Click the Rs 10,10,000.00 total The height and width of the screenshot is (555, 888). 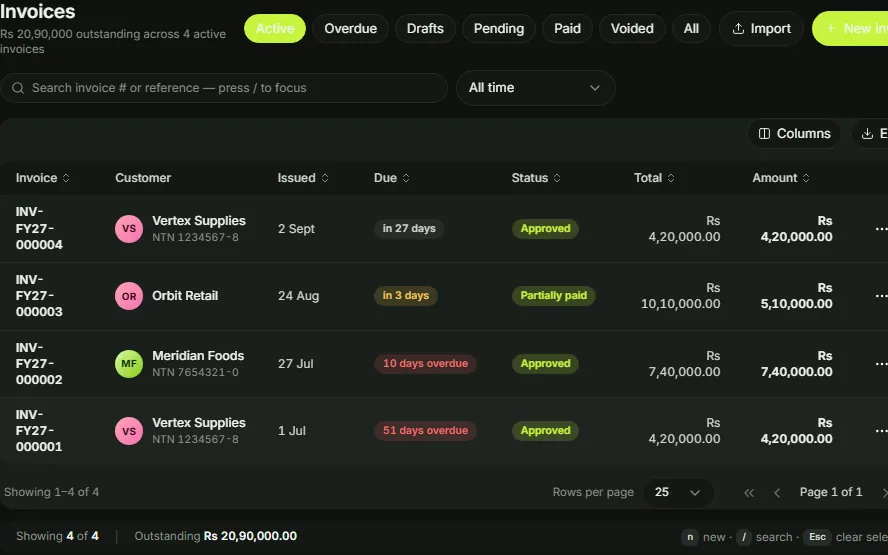click(680, 296)
